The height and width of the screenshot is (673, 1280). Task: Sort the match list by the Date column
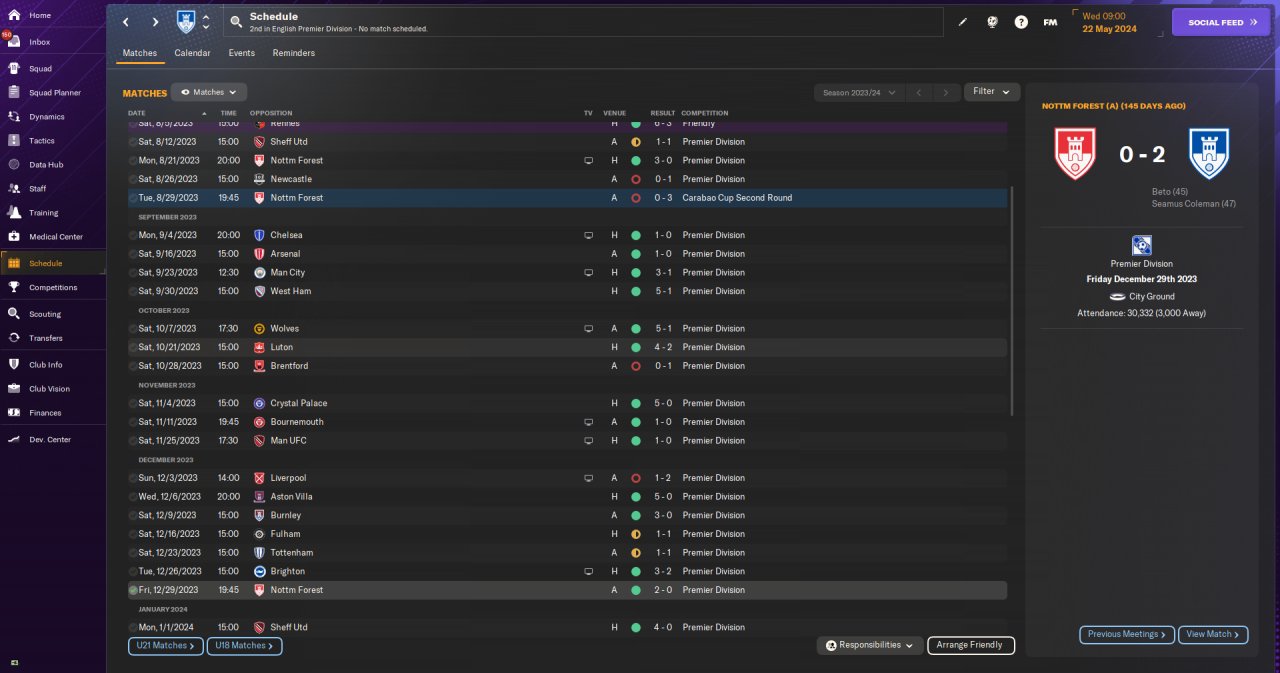click(136, 113)
